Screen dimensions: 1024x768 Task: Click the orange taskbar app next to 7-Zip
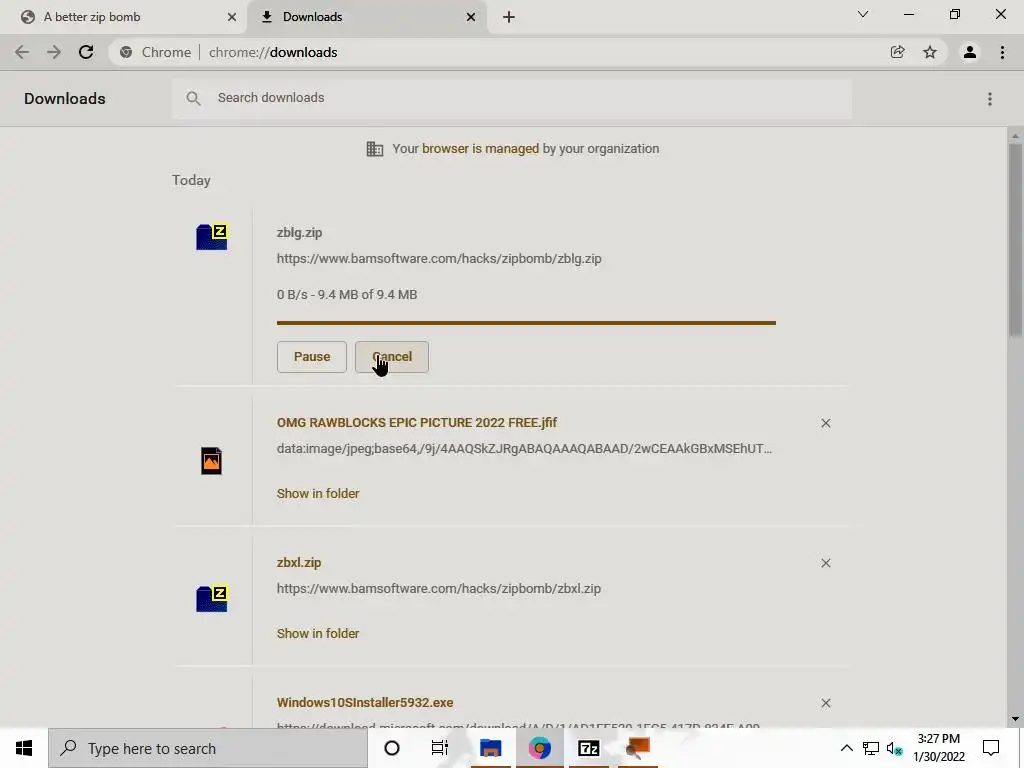tap(637, 748)
